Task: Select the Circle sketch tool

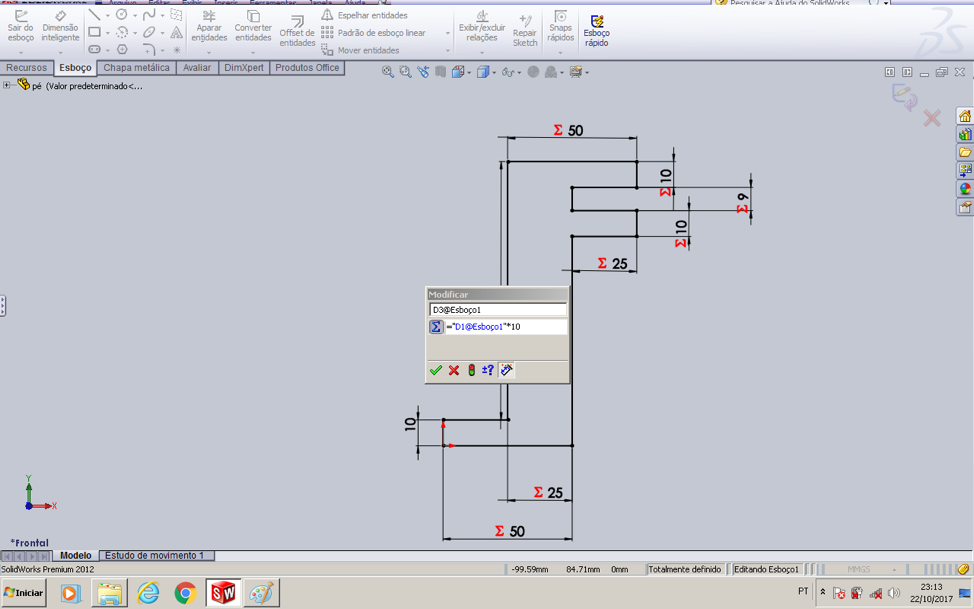Action: tap(122, 14)
